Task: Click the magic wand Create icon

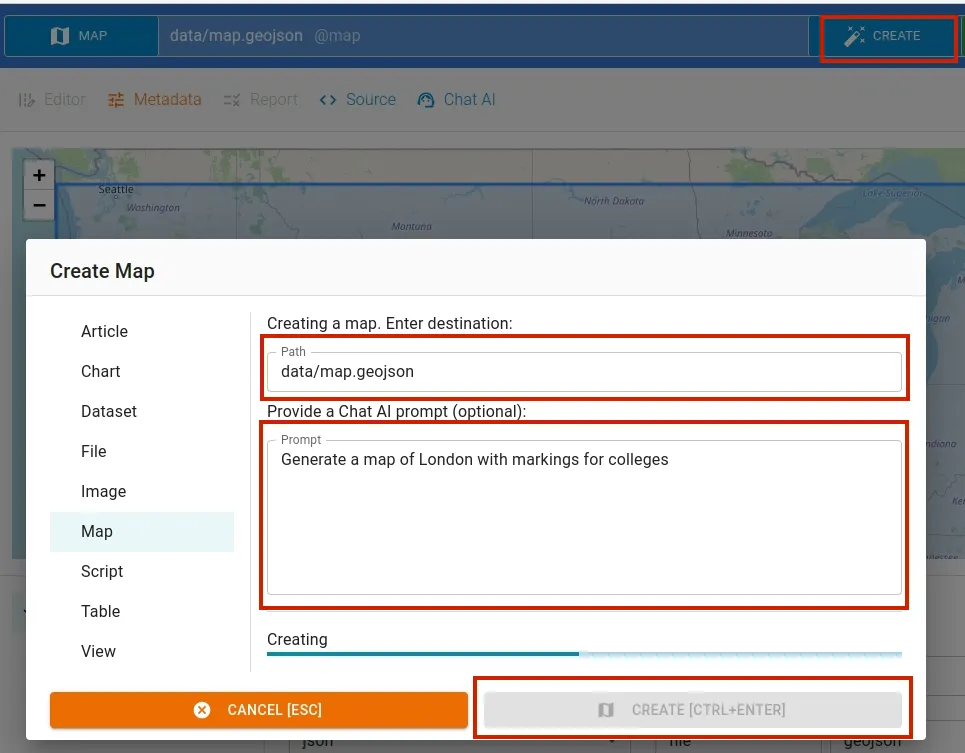Action: click(854, 36)
